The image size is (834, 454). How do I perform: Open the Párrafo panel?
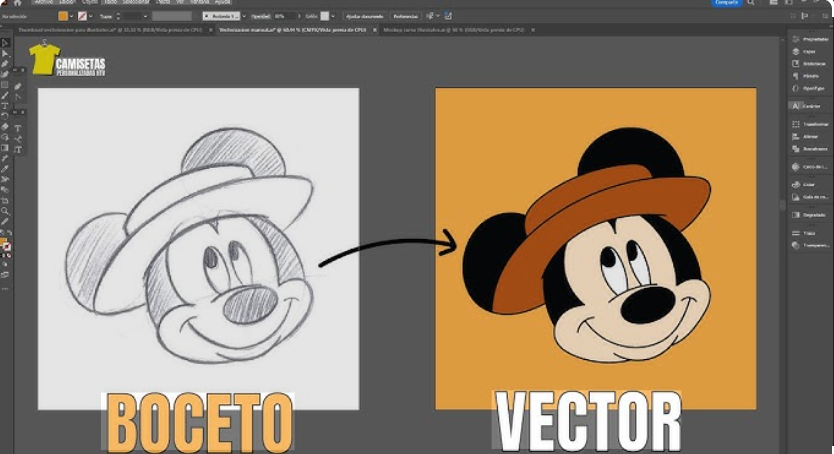click(805, 76)
